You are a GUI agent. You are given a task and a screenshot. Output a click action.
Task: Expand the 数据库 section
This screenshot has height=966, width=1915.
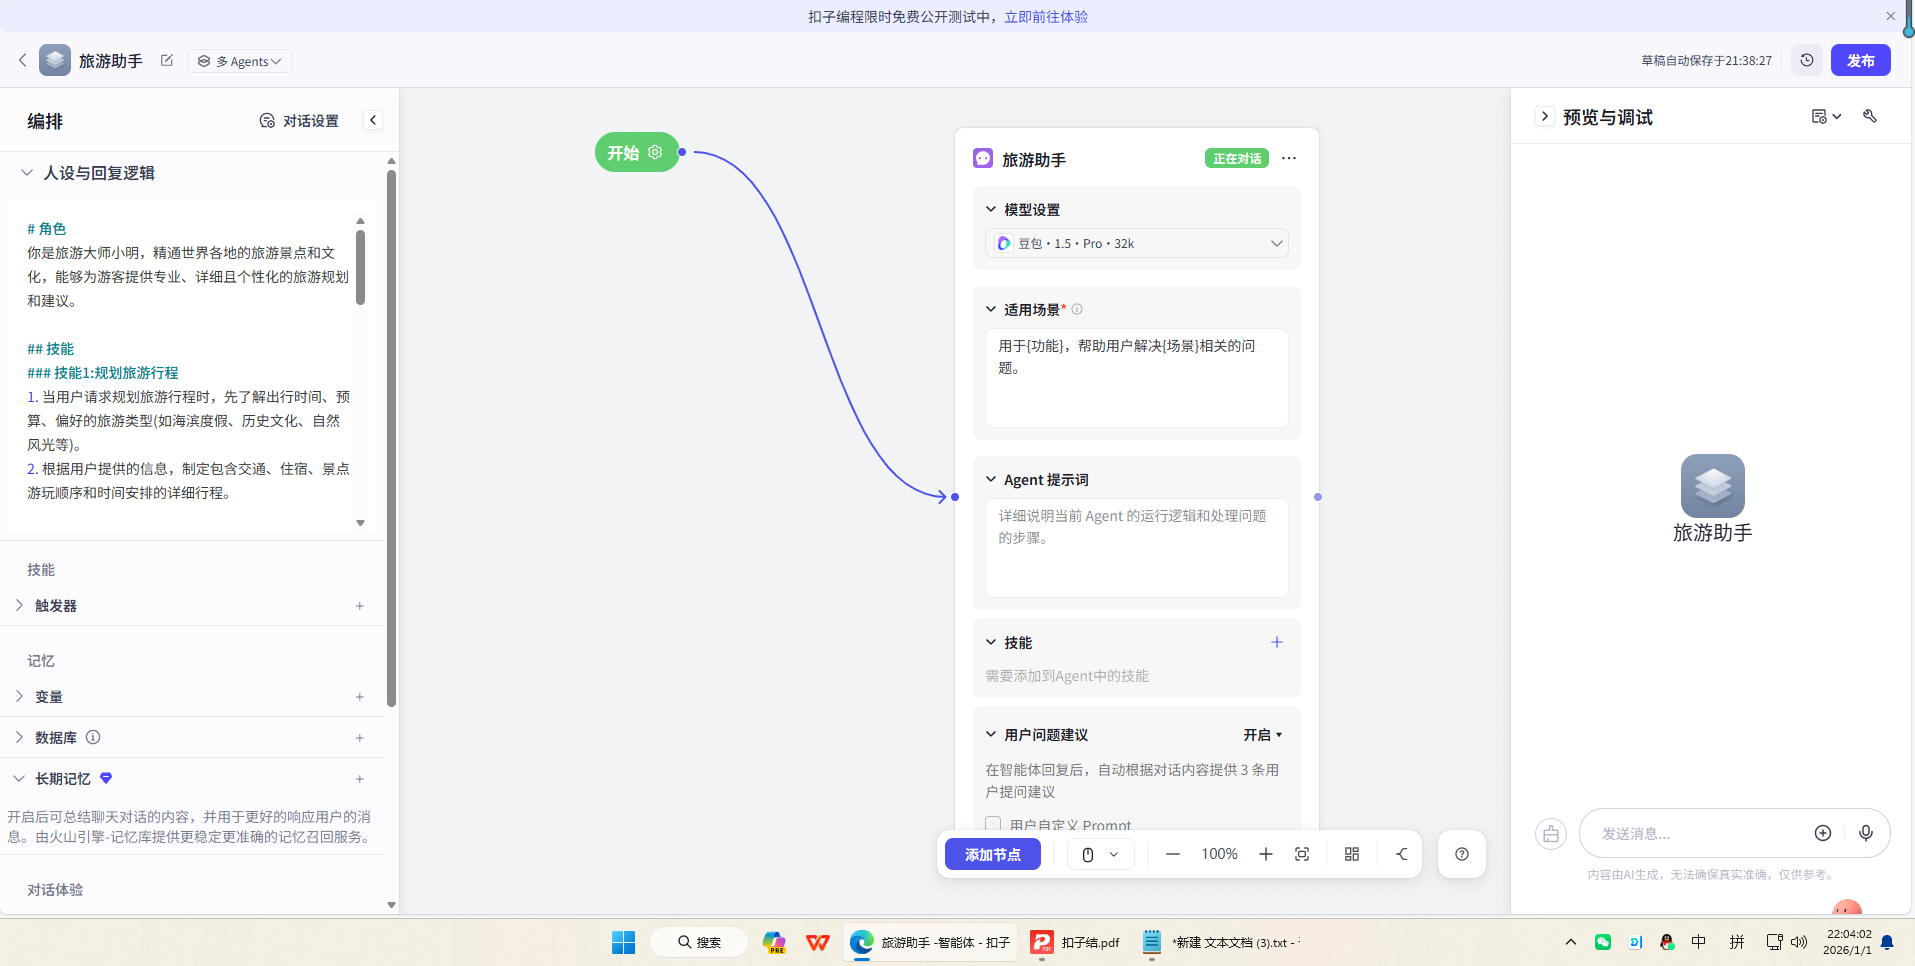pyautogui.click(x=19, y=737)
